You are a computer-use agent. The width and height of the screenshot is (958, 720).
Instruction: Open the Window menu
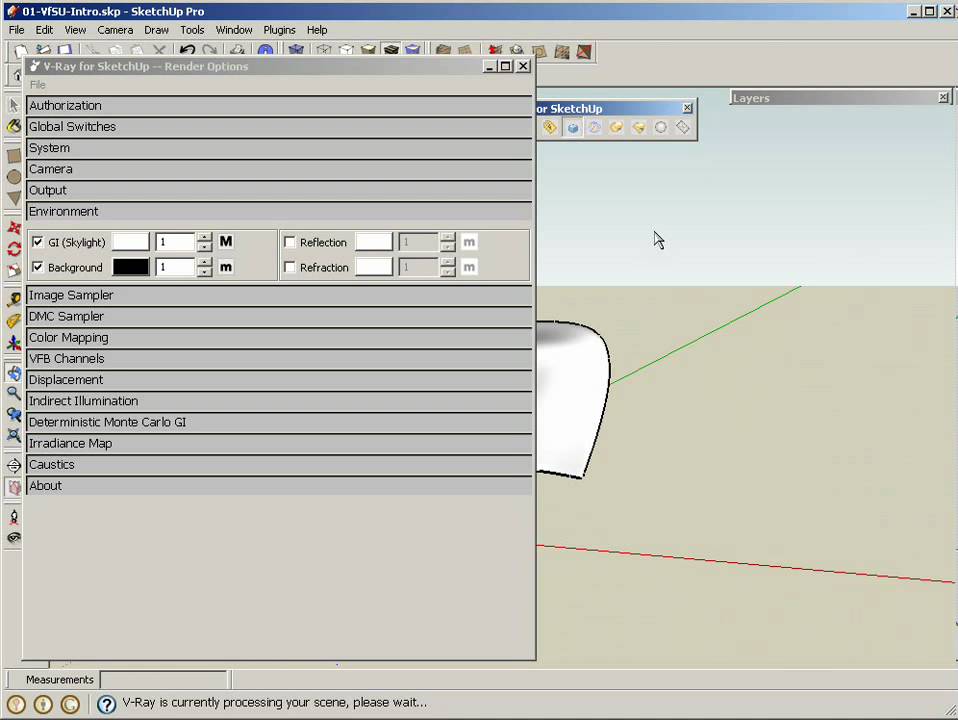tap(234, 30)
